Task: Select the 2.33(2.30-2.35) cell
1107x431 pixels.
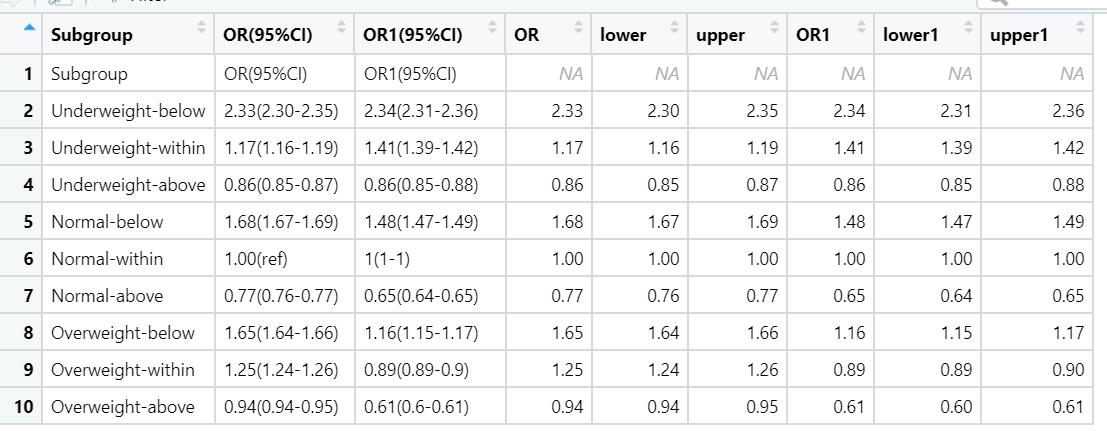Action: 280,111
